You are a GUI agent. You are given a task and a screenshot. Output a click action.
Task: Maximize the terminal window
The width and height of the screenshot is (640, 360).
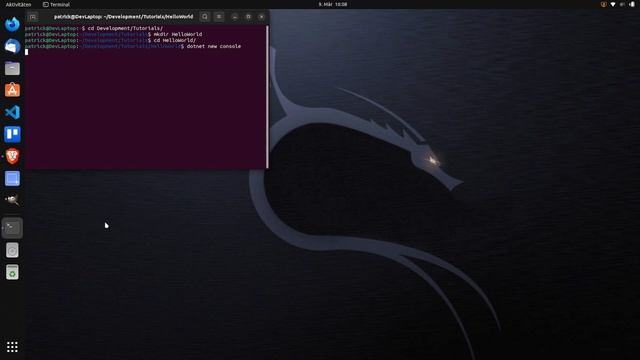[x=248, y=17]
